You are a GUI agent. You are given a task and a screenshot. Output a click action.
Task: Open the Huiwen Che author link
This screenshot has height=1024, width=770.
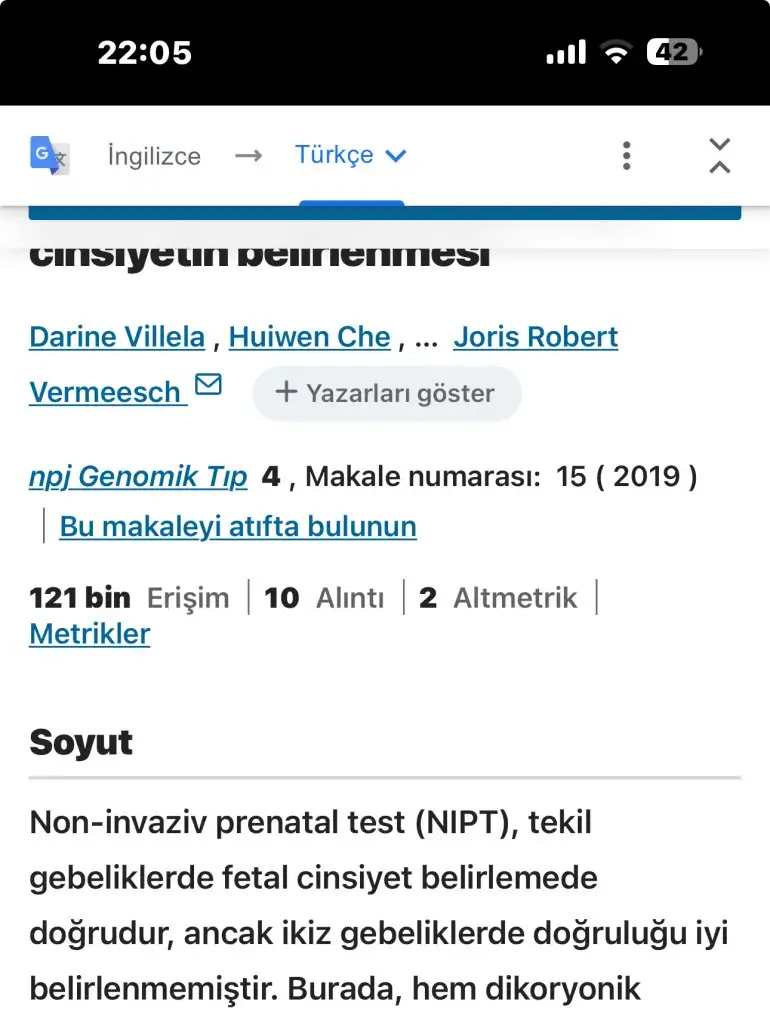[309, 337]
